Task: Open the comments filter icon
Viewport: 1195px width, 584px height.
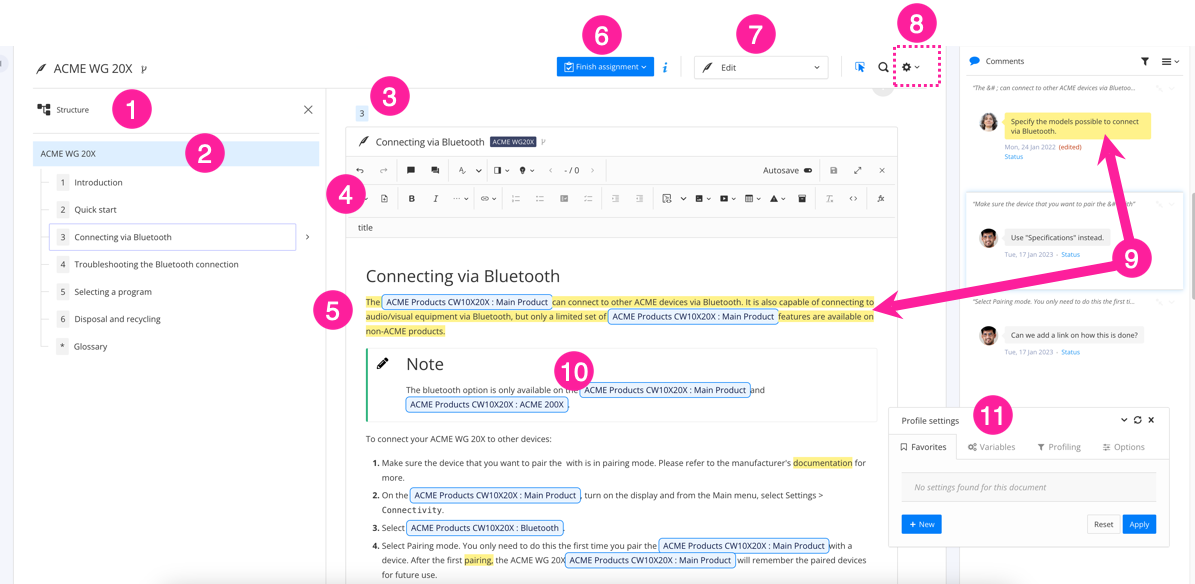Action: pyautogui.click(x=1145, y=61)
